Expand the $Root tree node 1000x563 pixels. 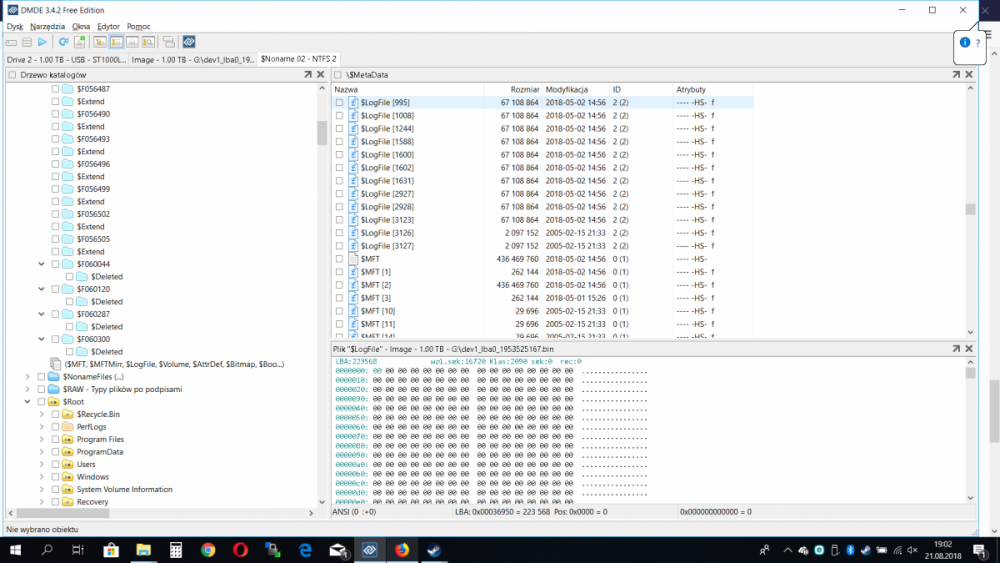coord(27,402)
